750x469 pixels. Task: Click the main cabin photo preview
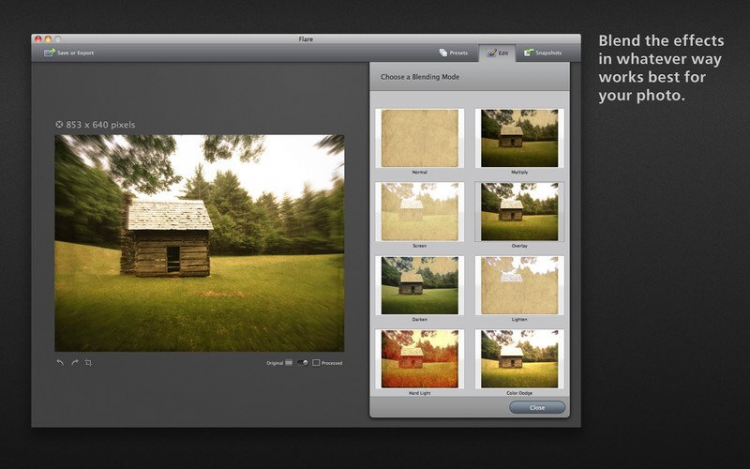[199, 243]
